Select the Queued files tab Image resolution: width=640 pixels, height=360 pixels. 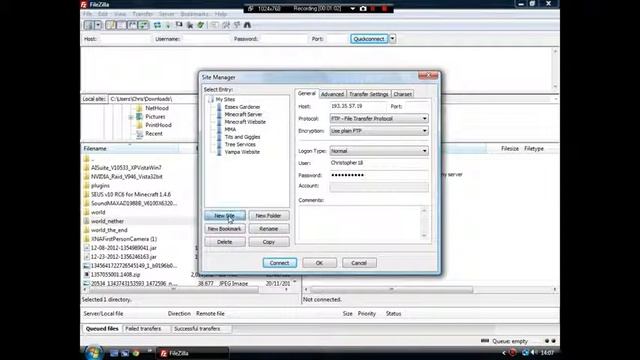[x=102, y=329]
